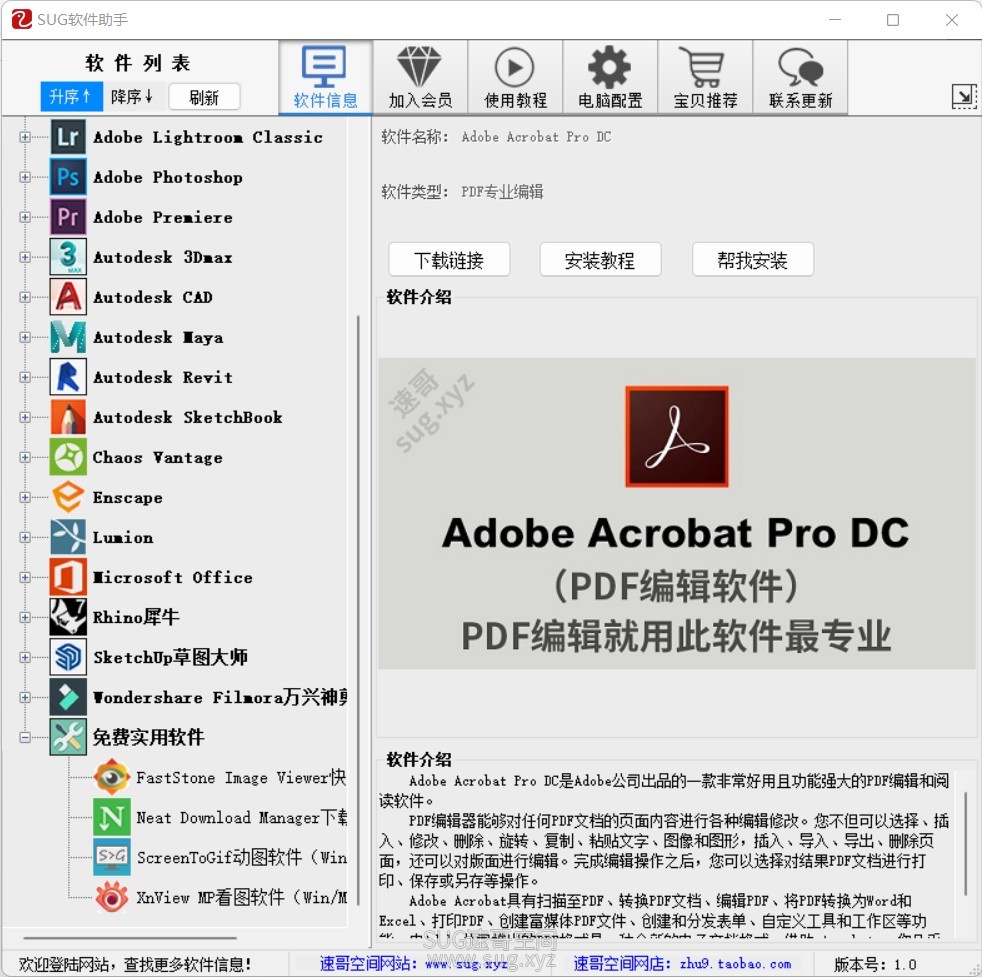Select the XnView MP看图软件 entry
The image size is (982, 977).
(x=242, y=898)
